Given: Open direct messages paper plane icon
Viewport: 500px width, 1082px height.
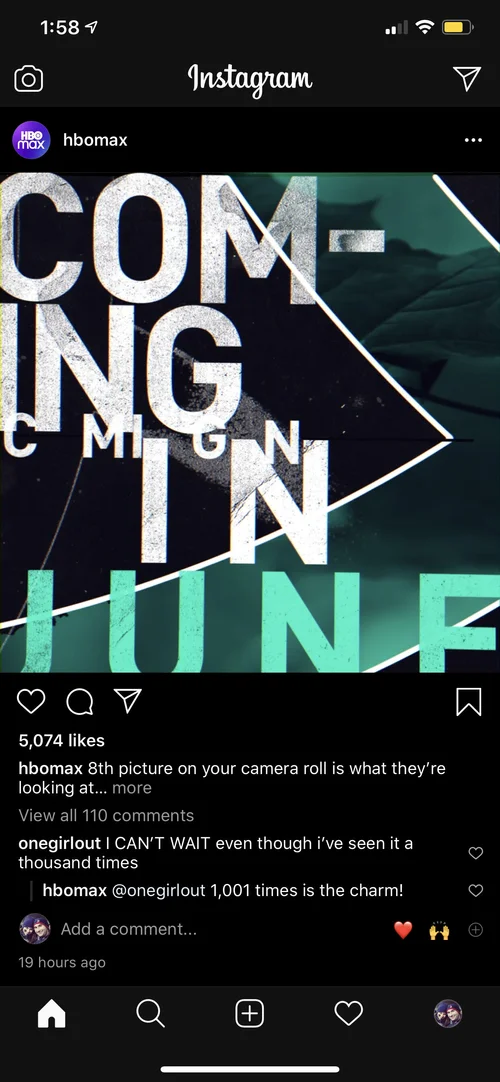Looking at the screenshot, I should point(467,79).
